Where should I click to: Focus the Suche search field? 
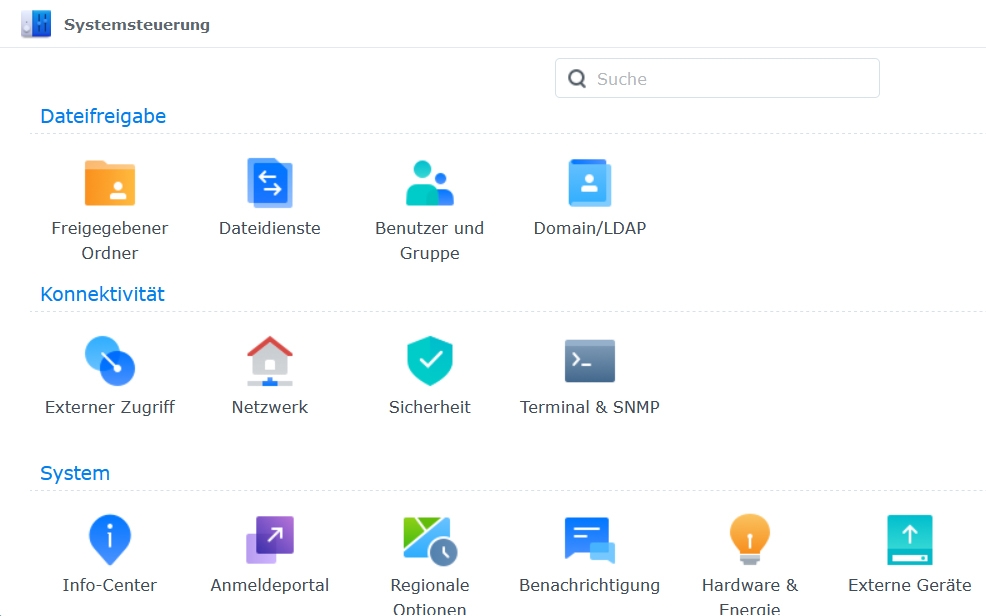(717, 78)
